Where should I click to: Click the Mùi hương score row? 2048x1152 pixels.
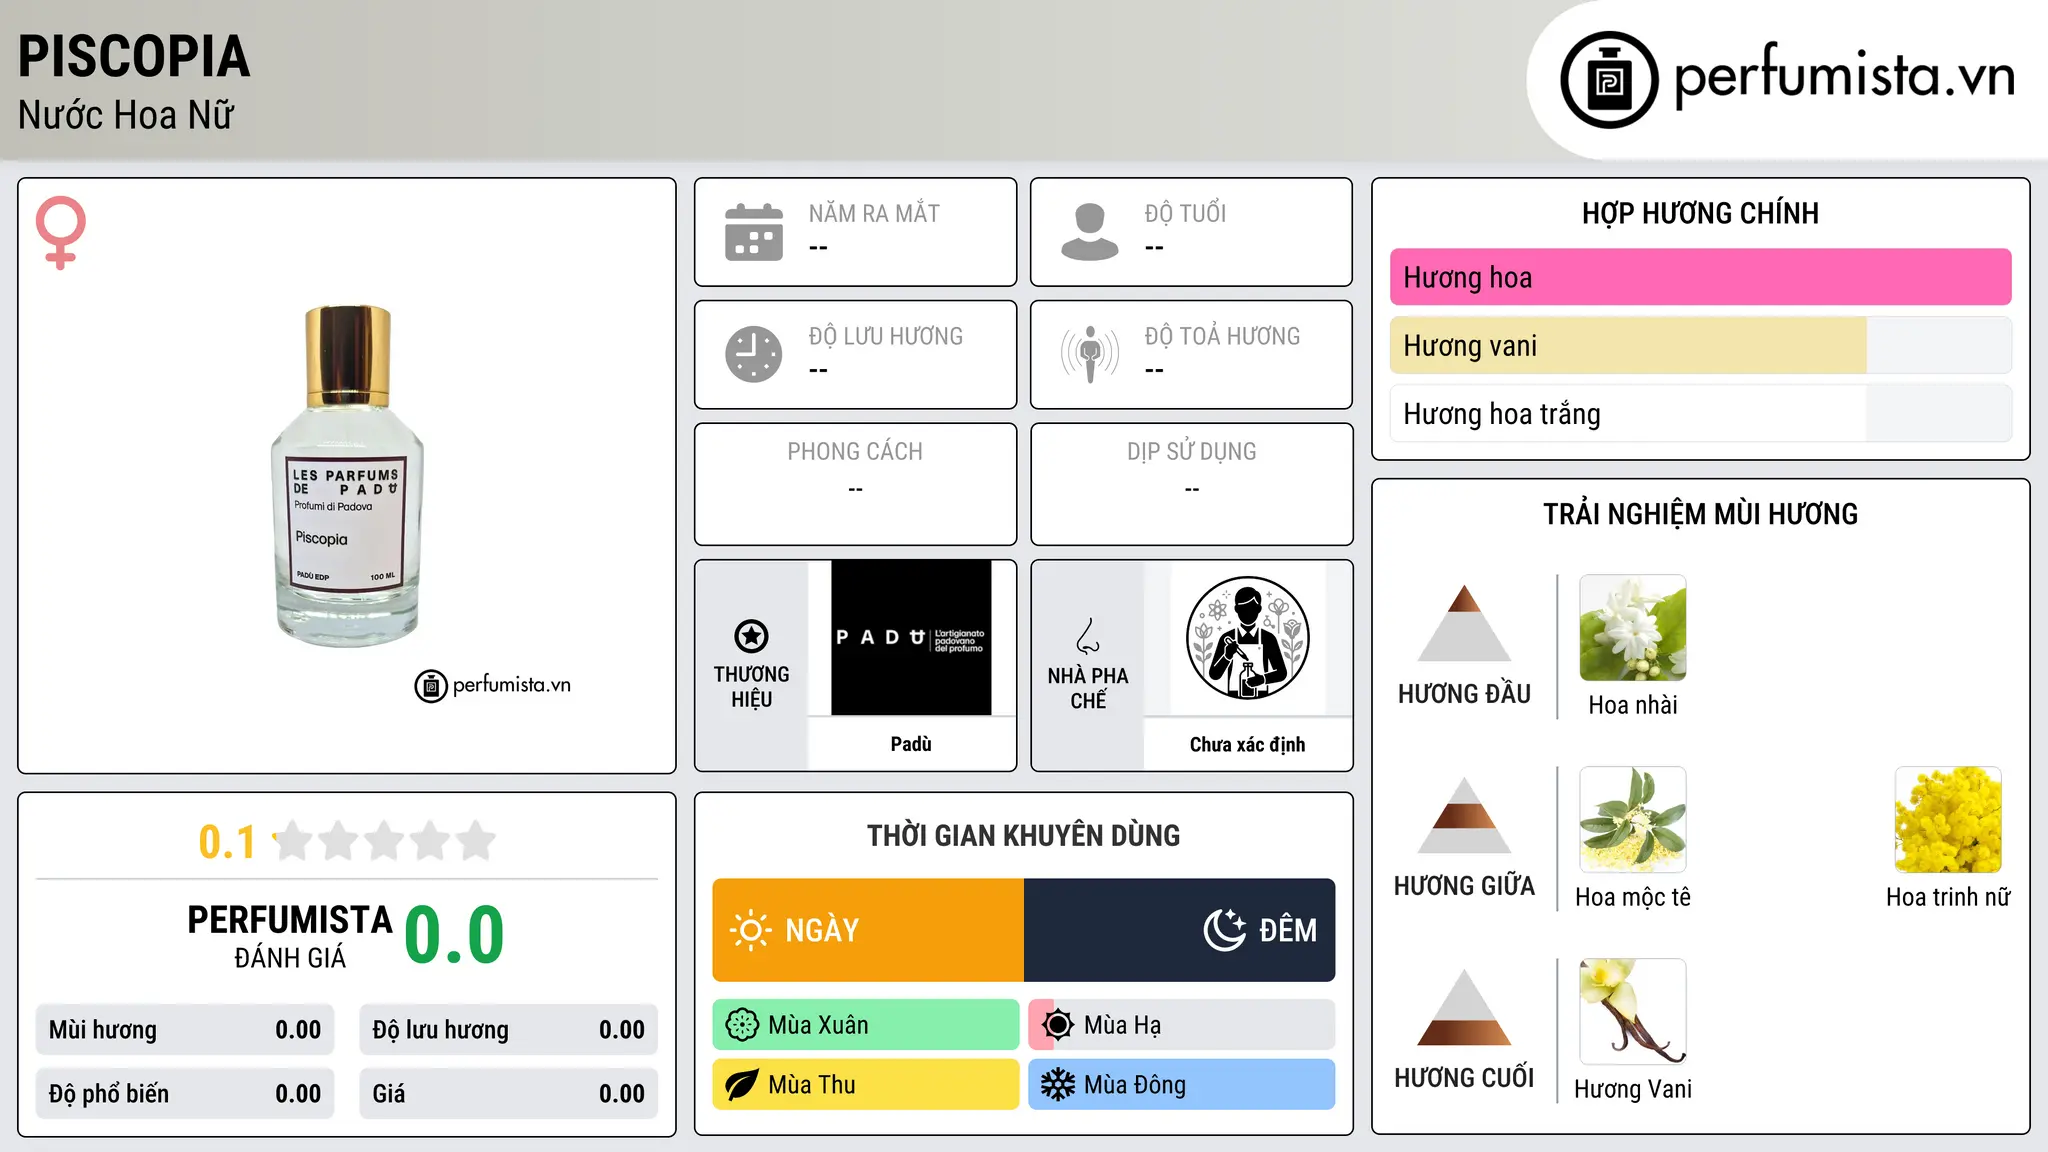(185, 1030)
